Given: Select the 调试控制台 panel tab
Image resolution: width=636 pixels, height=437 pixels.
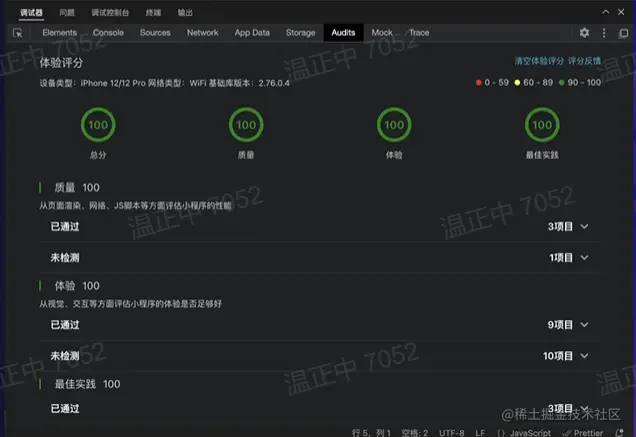Looking at the screenshot, I should click(x=110, y=13).
